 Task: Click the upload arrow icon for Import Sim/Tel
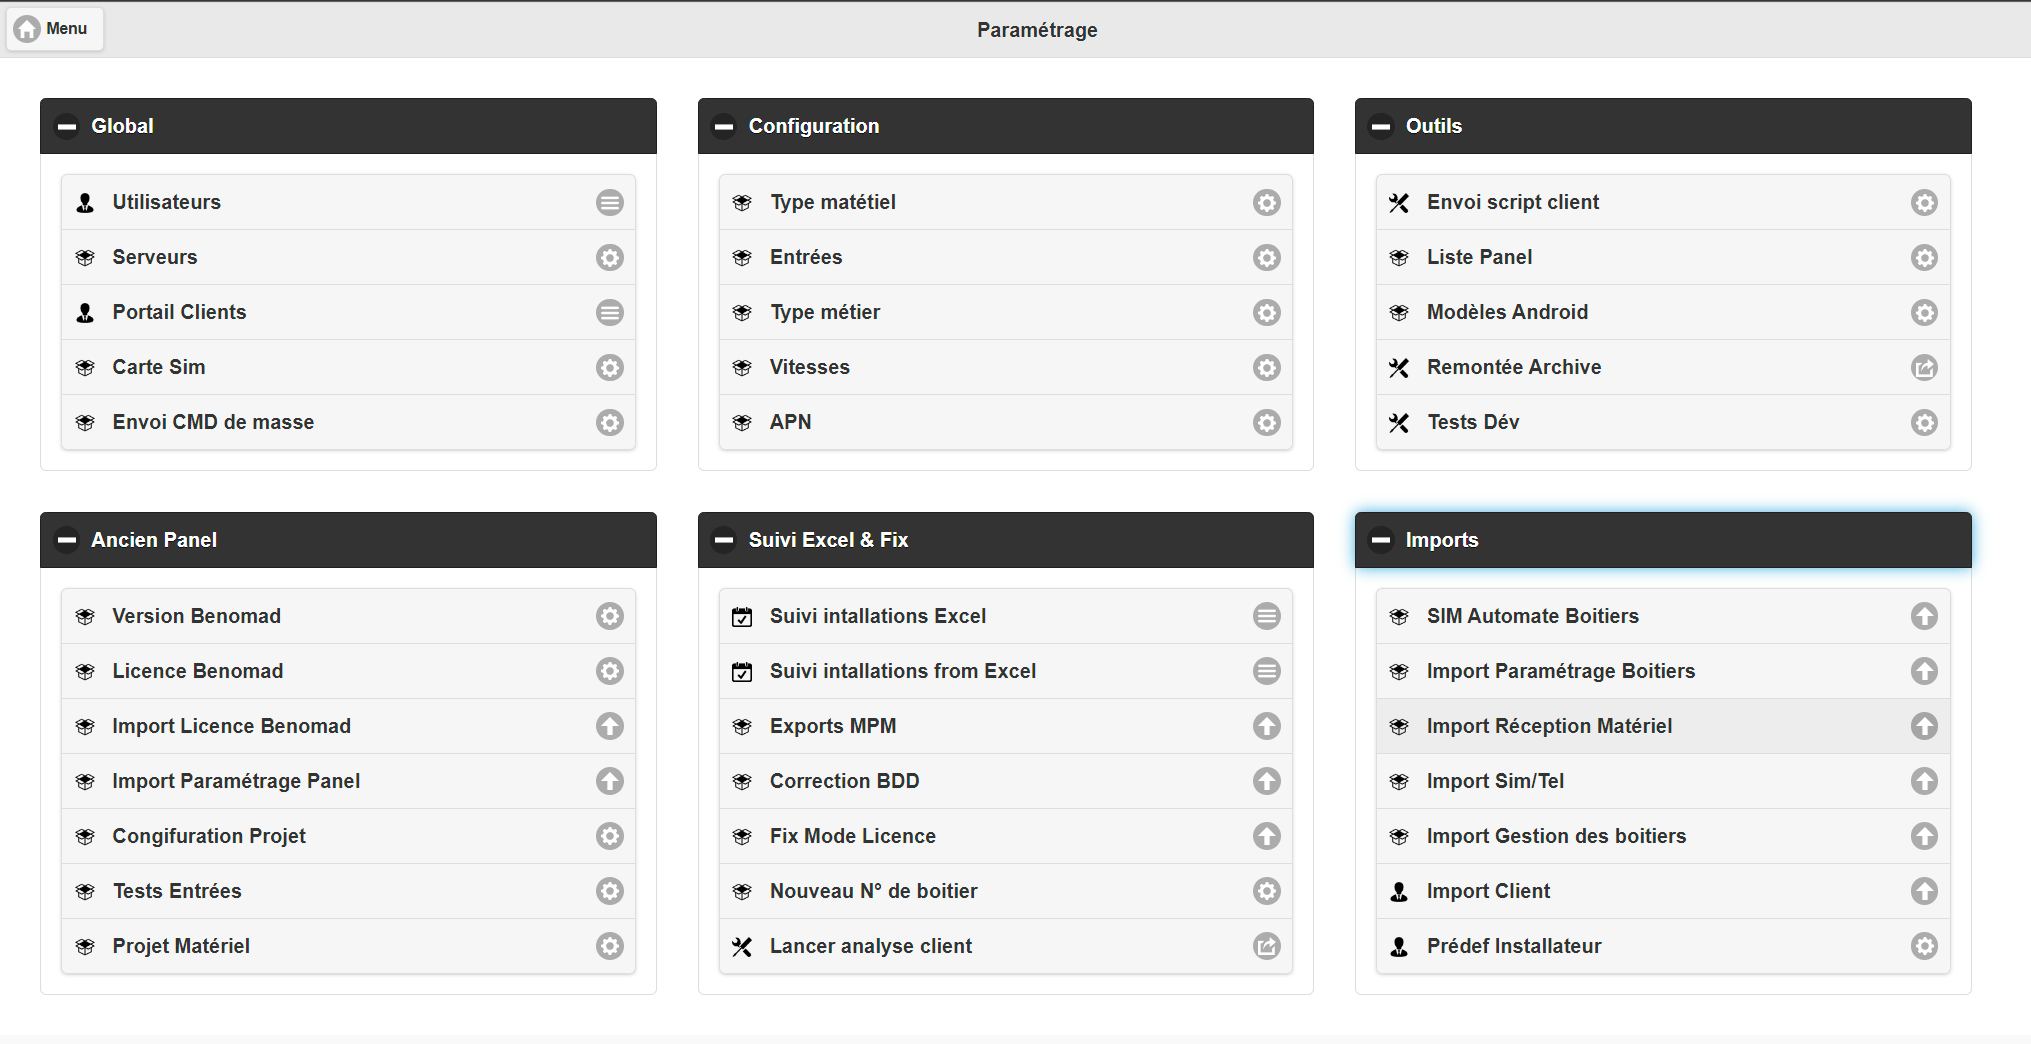tap(1923, 781)
